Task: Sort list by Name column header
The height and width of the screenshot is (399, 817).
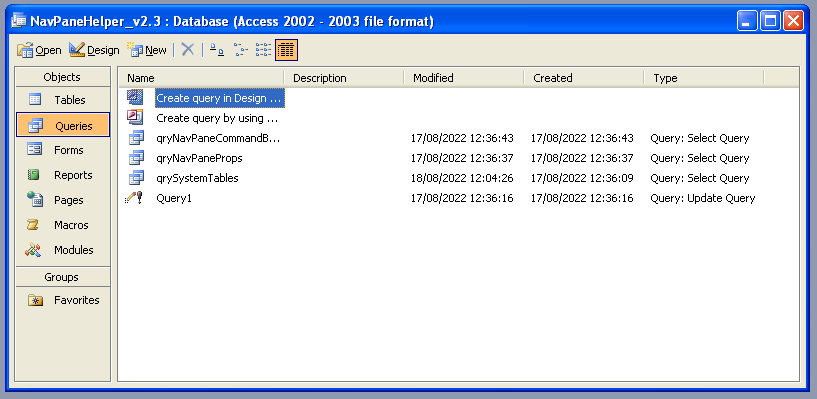Action: [201, 78]
